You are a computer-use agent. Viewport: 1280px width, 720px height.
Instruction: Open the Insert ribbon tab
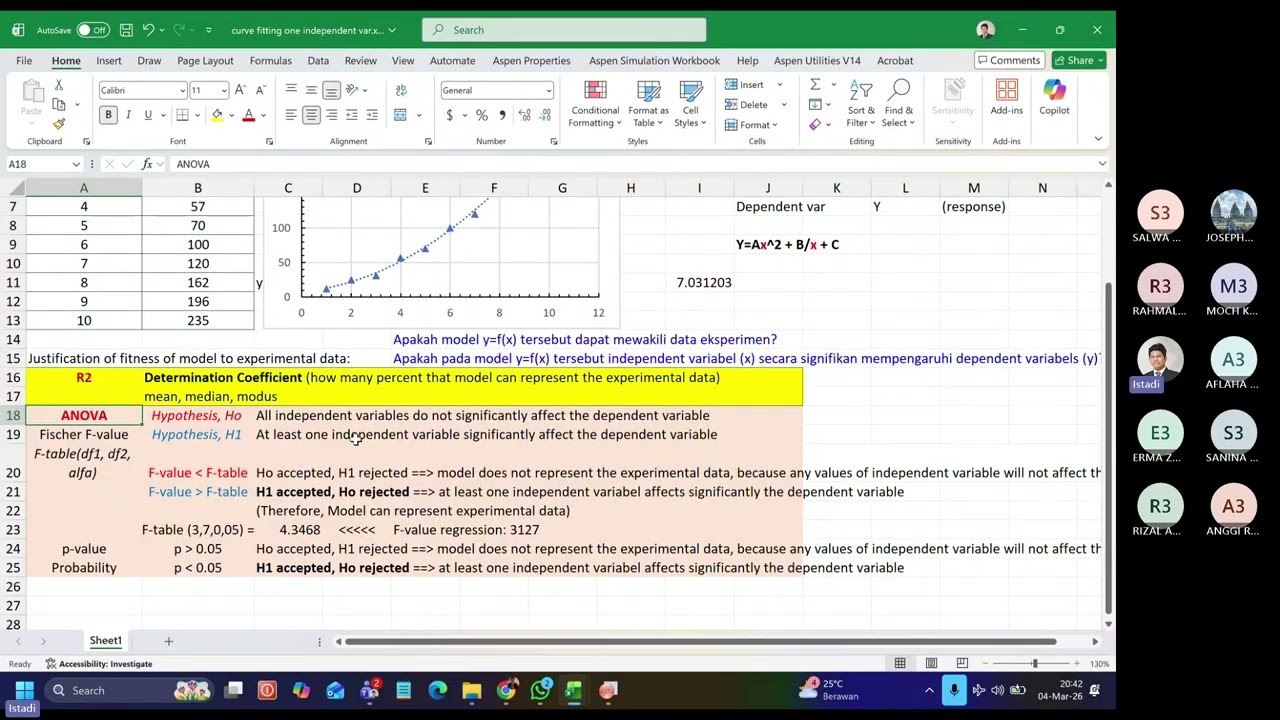click(109, 61)
